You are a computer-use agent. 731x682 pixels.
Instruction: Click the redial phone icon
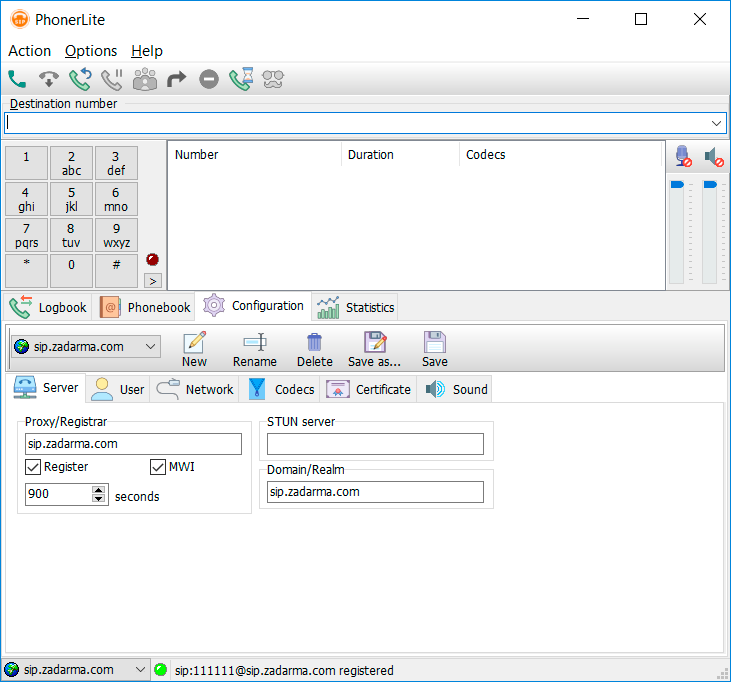pyautogui.click(x=80, y=79)
